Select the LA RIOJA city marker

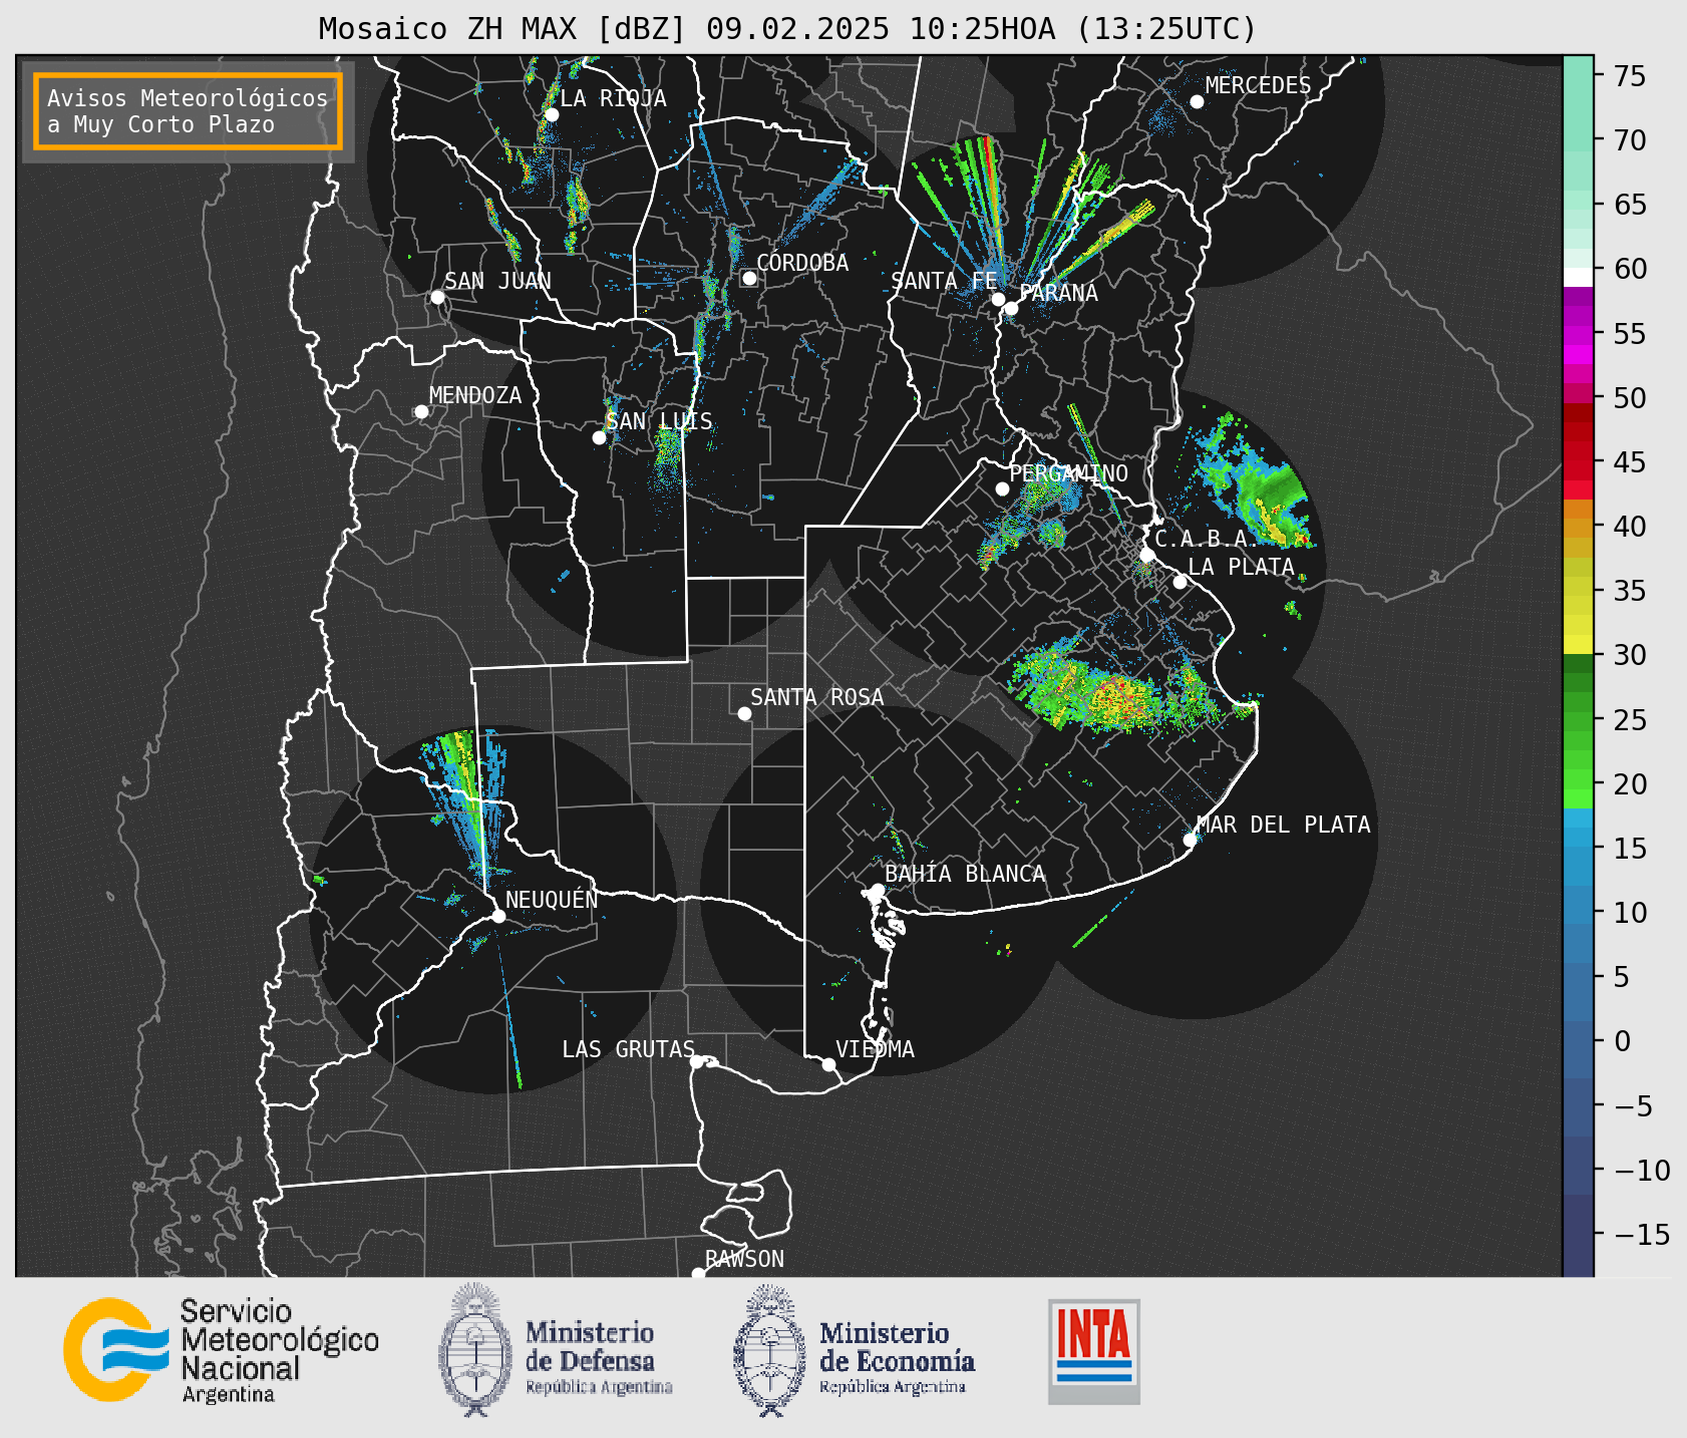[x=551, y=115]
